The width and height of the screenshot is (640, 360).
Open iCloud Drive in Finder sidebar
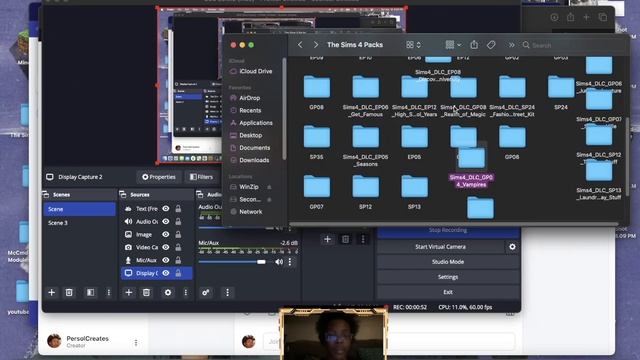pos(251,71)
